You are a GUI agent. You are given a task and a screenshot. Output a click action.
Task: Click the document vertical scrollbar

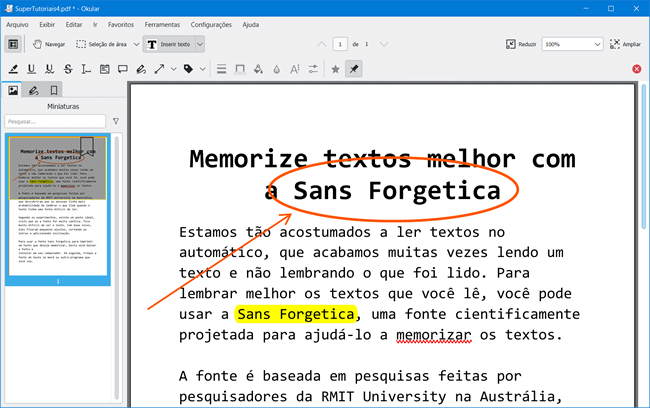point(643,156)
